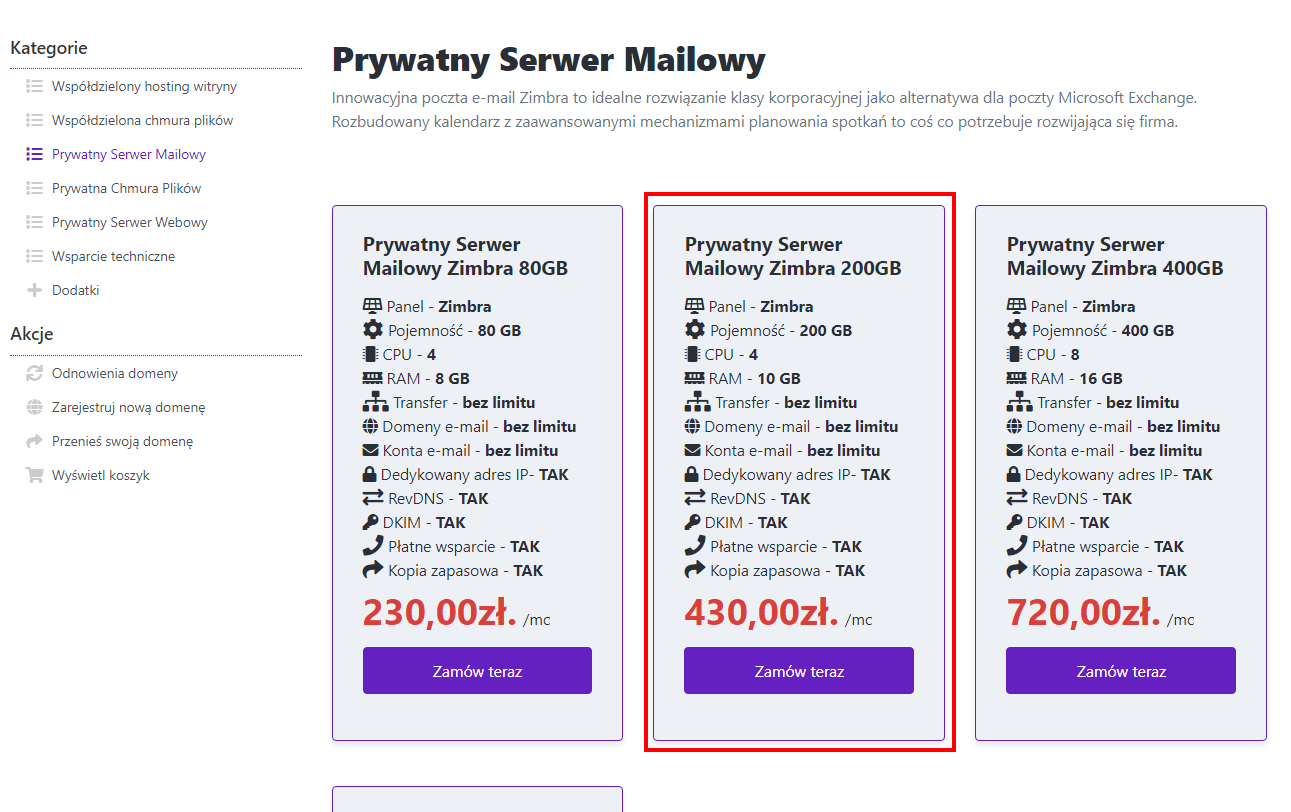This screenshot has height=812, width=1291.
Task: Open the Wyświetl koszyk link
Action: click(x=101, y=476)
